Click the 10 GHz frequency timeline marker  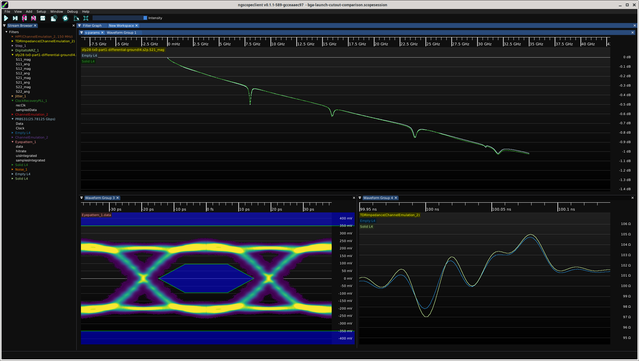tap(278, 44)
